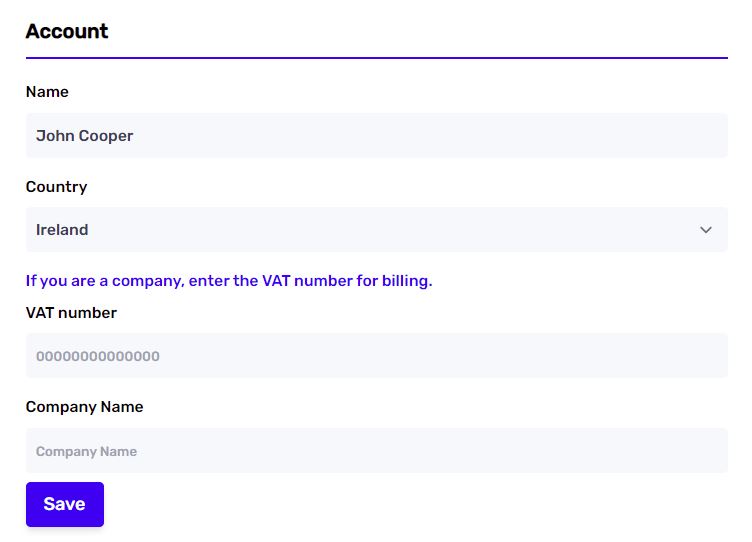Select the Ireland value text

tap(62, 230)
